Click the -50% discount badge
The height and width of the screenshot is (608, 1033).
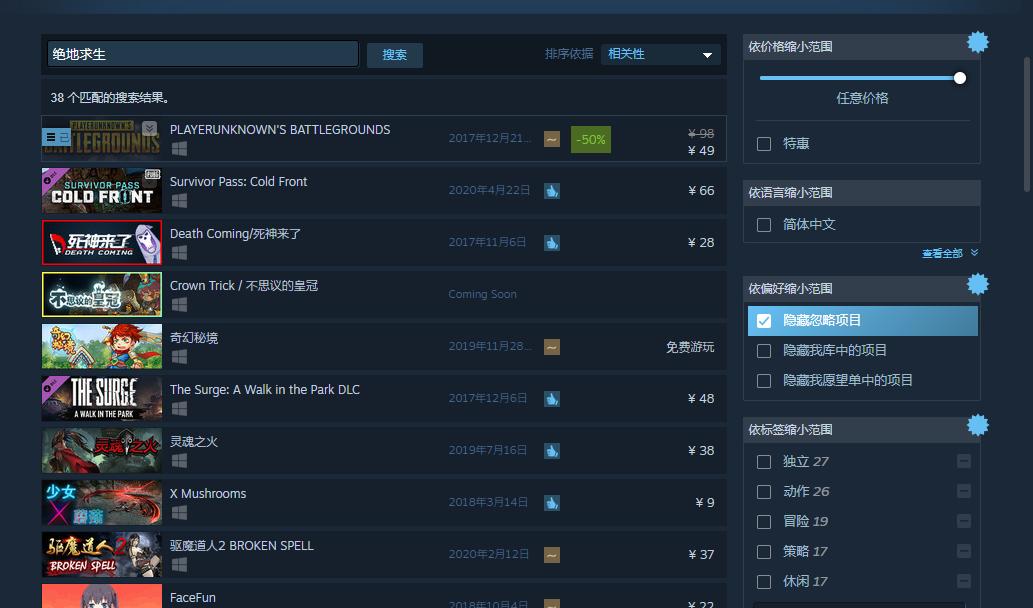coord(591,140)
